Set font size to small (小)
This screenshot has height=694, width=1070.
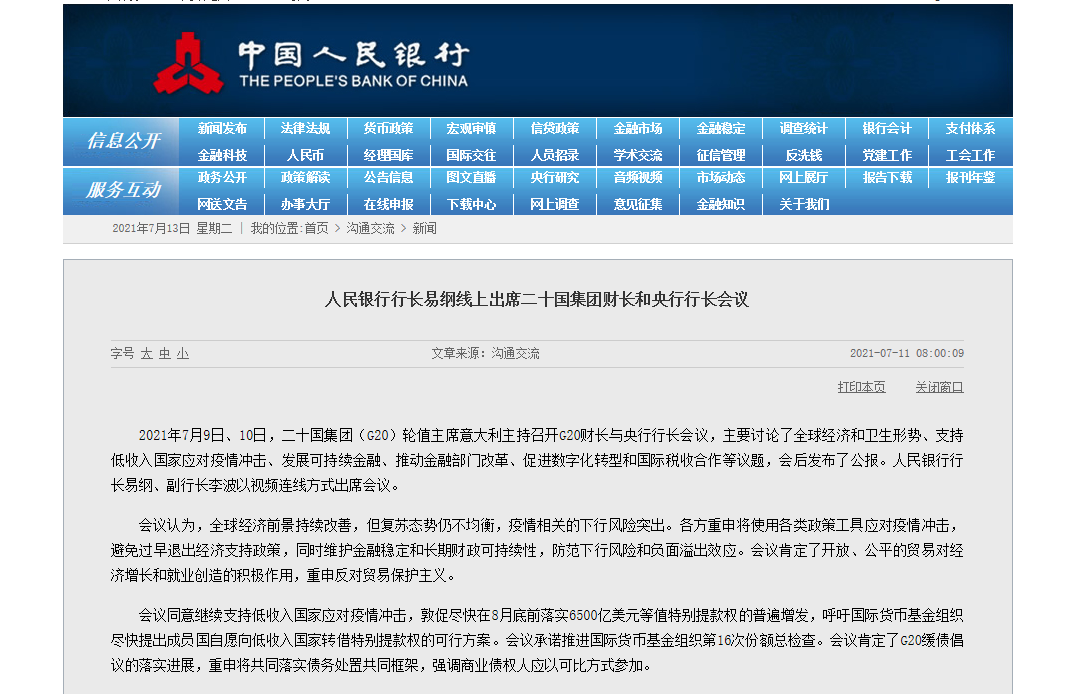pos(182,354)
